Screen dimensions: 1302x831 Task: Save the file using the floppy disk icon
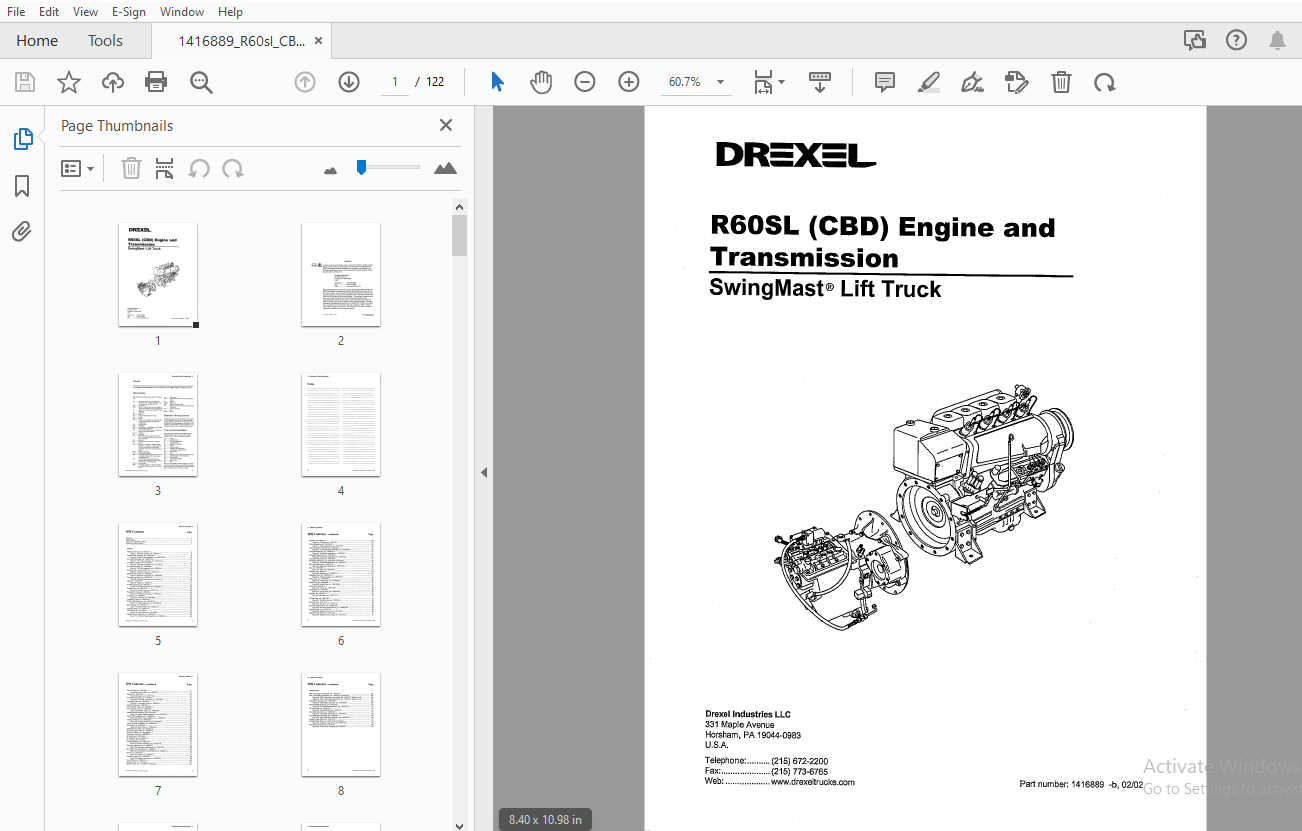[x=25, y=82]
